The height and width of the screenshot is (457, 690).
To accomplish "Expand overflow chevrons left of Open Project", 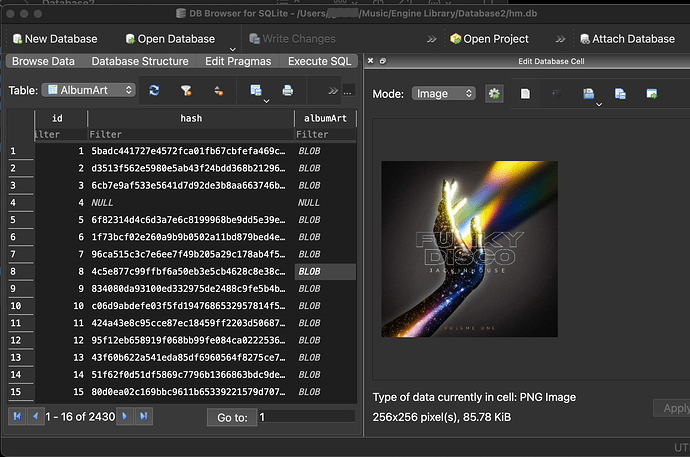I will click(x=432, y=39).
